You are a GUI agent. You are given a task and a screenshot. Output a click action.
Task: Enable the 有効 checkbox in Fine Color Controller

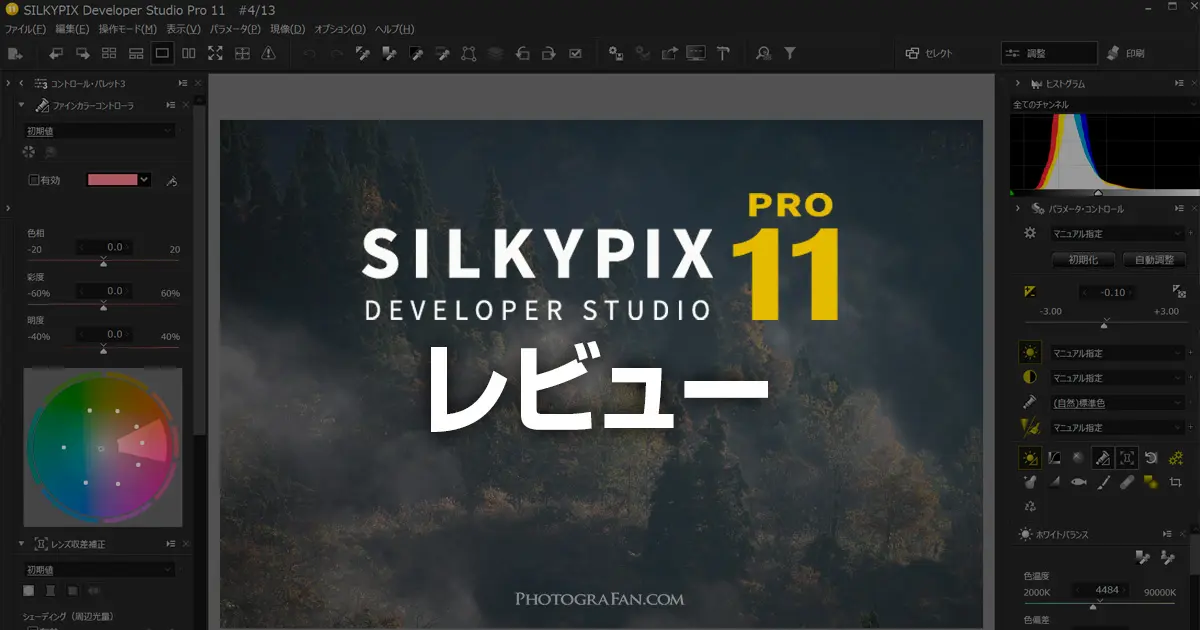[x=33, y=180]
